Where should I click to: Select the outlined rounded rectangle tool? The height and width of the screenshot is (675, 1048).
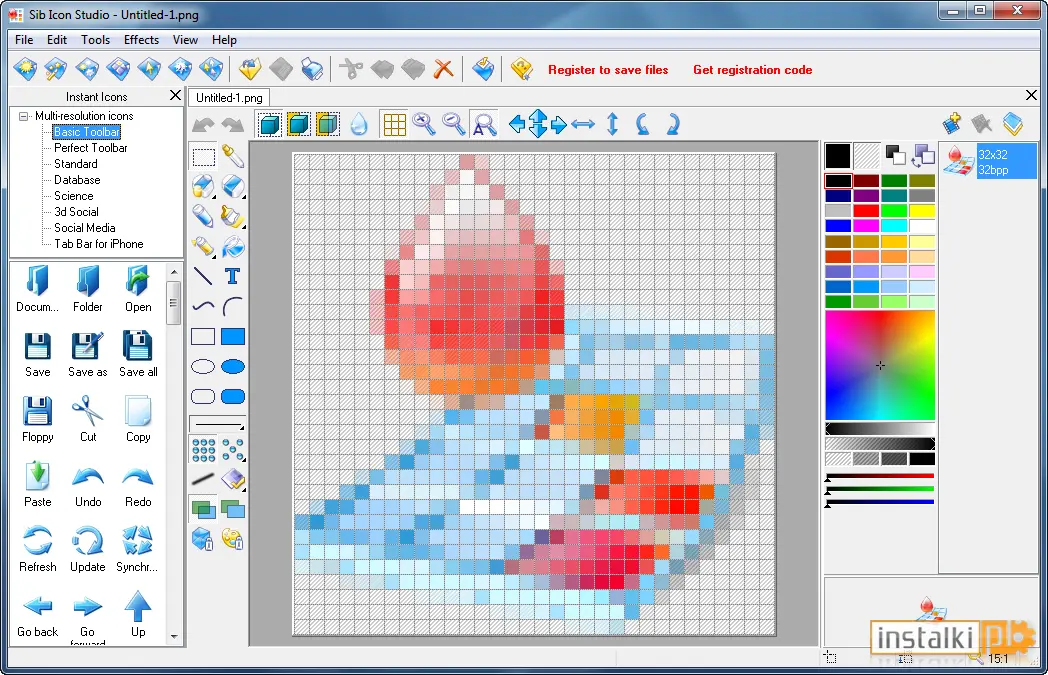coord(203,397)
